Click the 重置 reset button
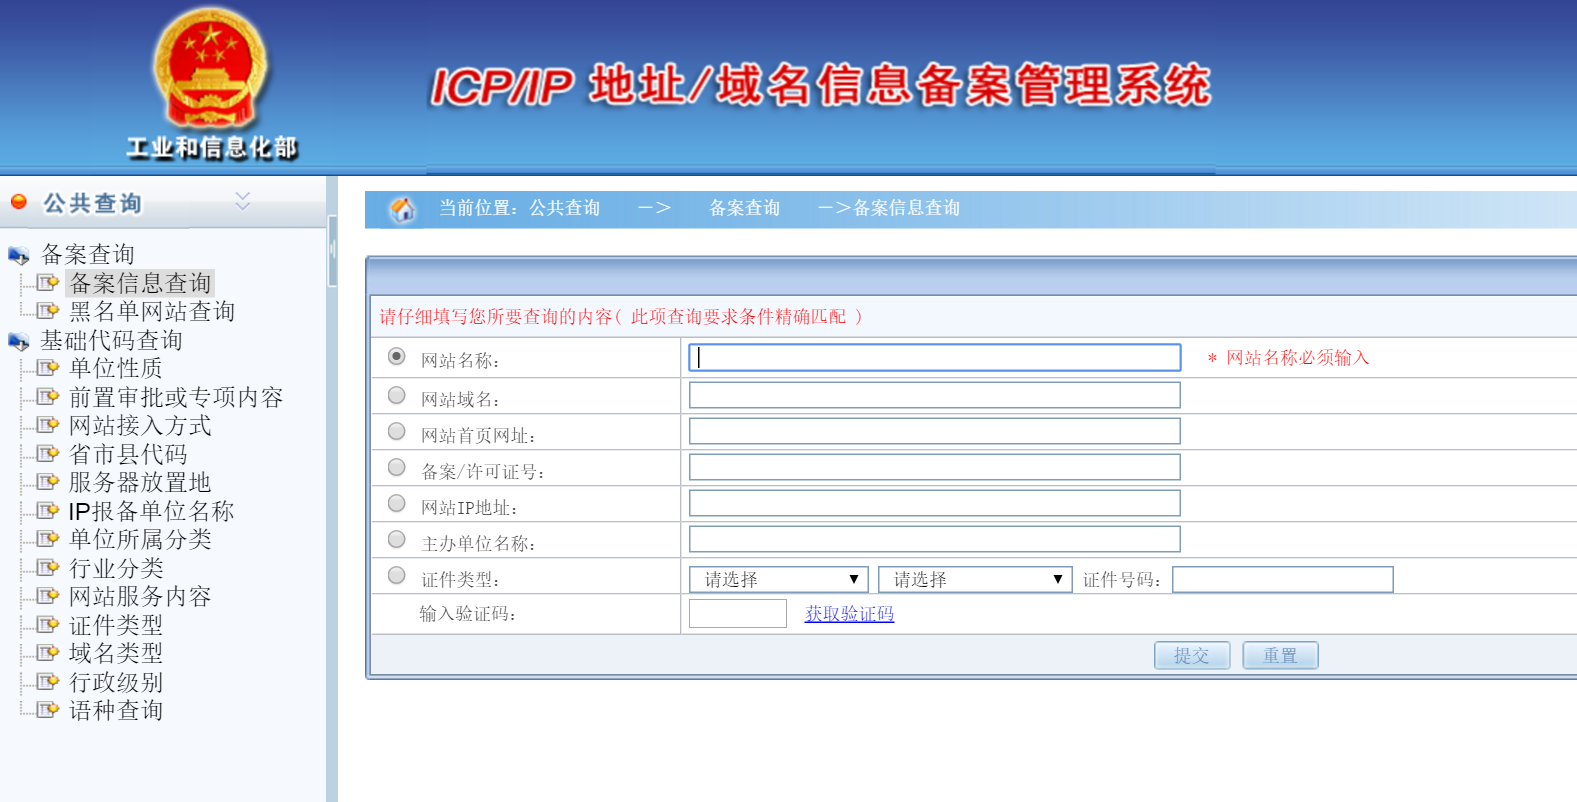The width and height of the screenshot is (1577, 802). click(x=1280, y=656)
